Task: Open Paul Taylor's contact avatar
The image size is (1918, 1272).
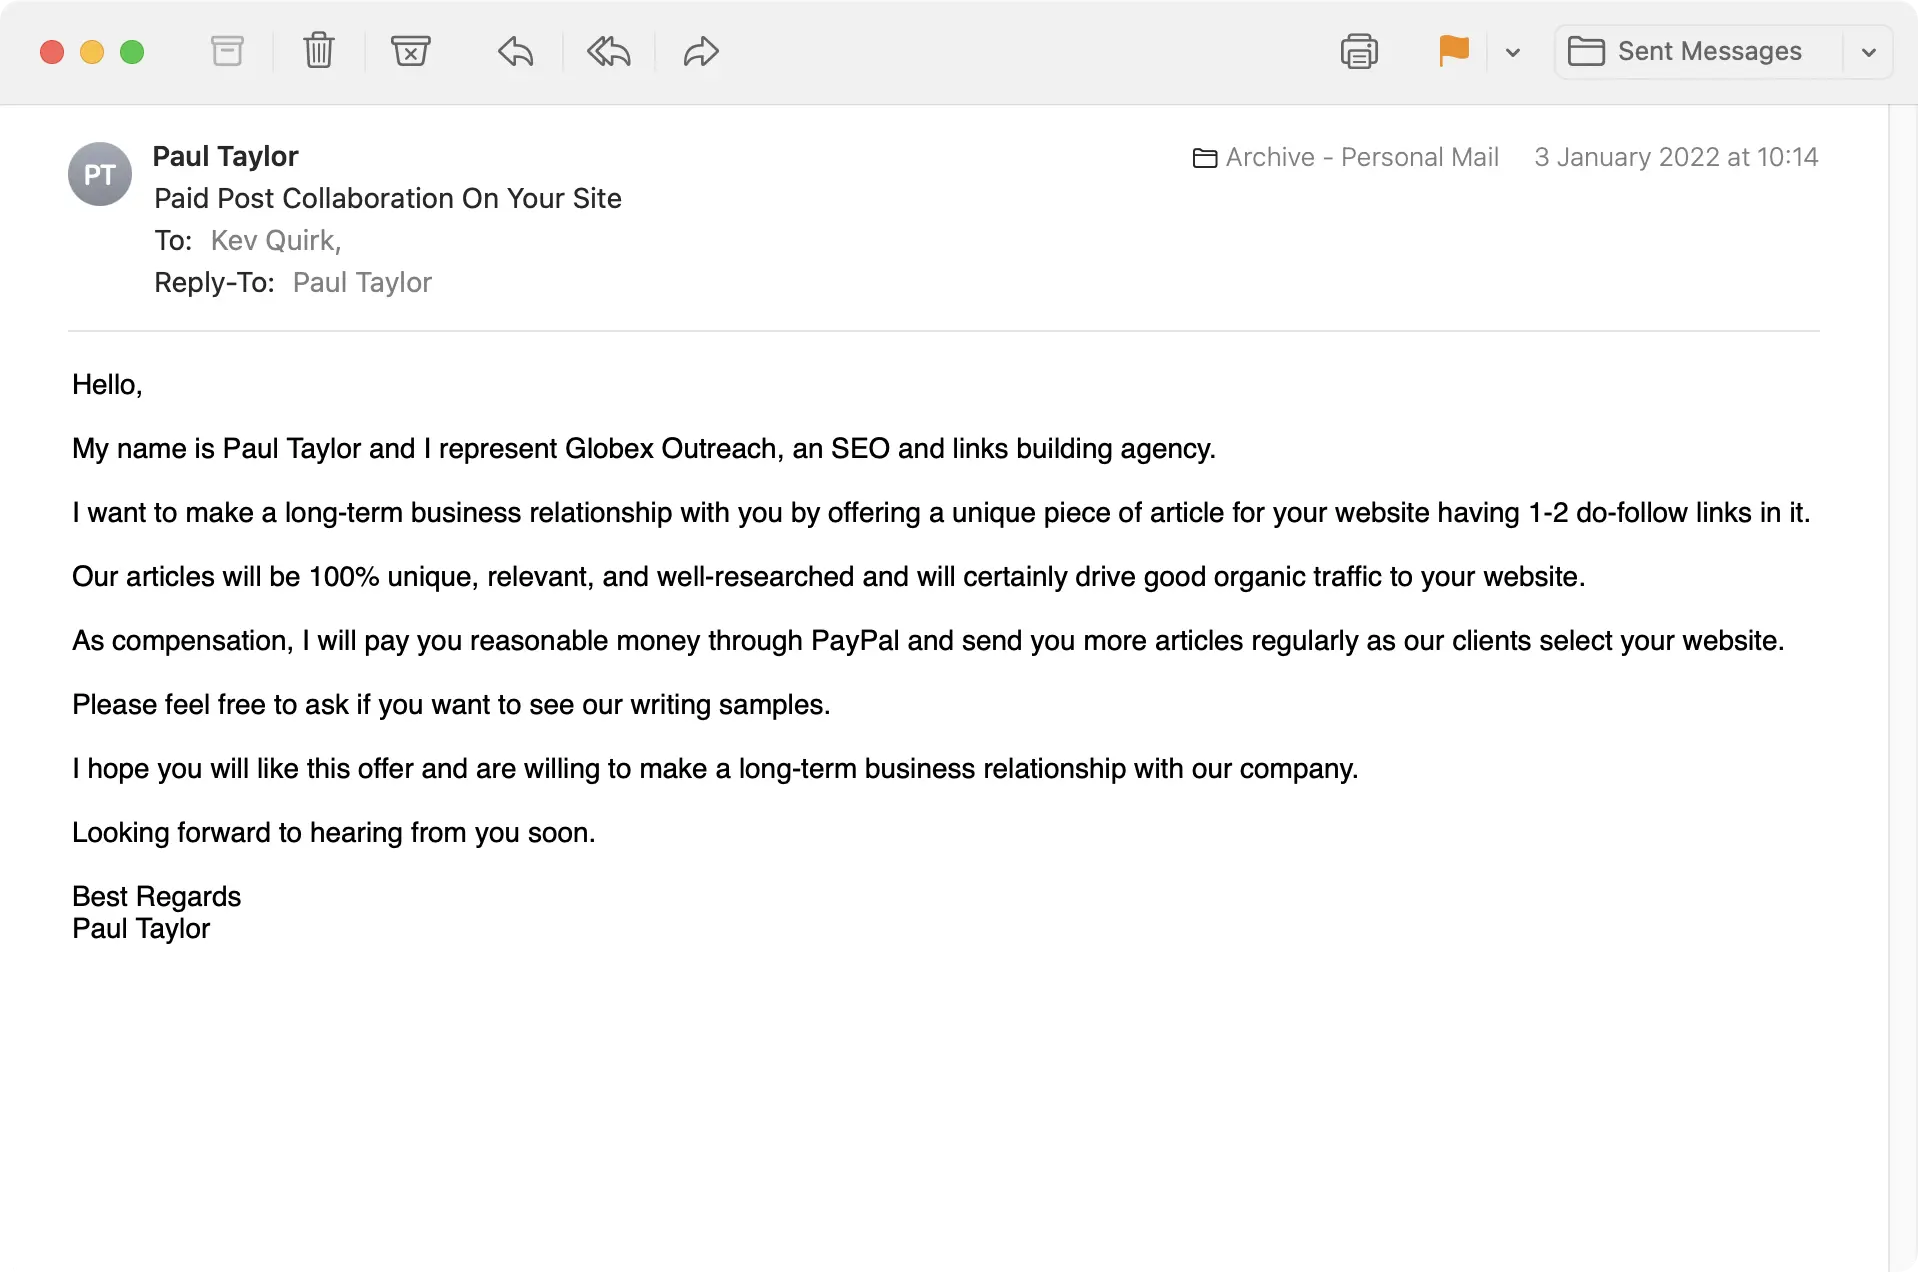Action: [x=99, y=173]
